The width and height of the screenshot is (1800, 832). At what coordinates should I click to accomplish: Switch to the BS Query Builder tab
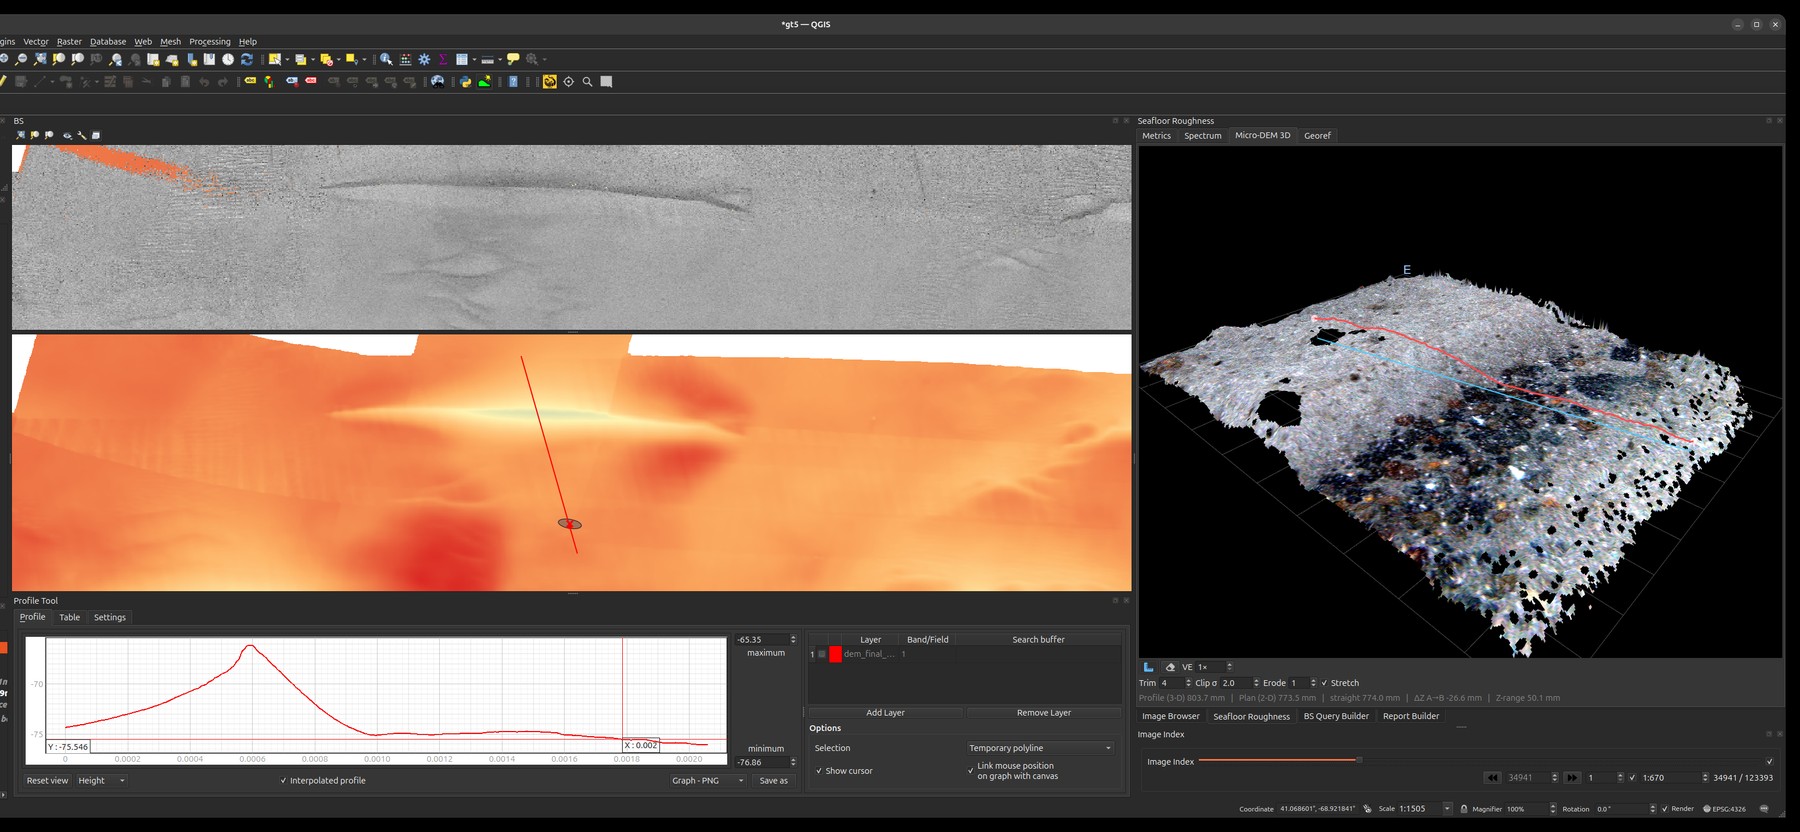tap(1336, 716)
